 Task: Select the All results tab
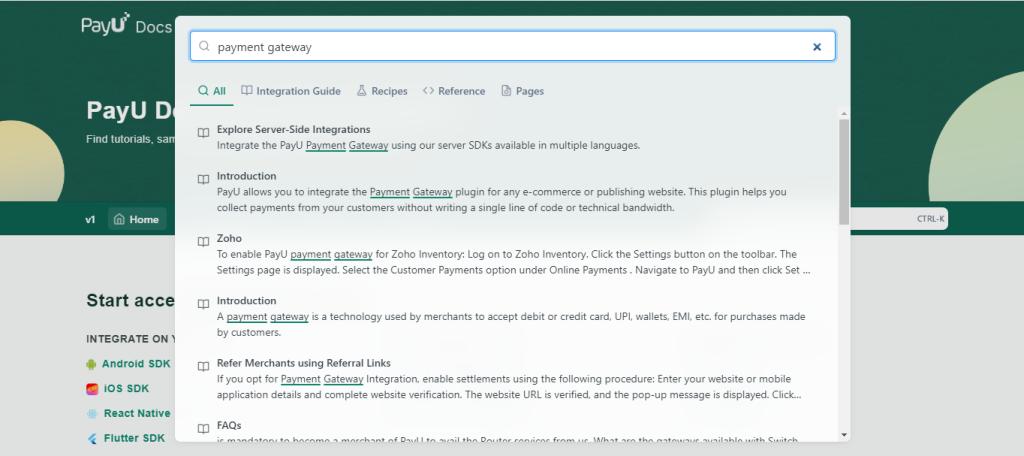point(212,91)
